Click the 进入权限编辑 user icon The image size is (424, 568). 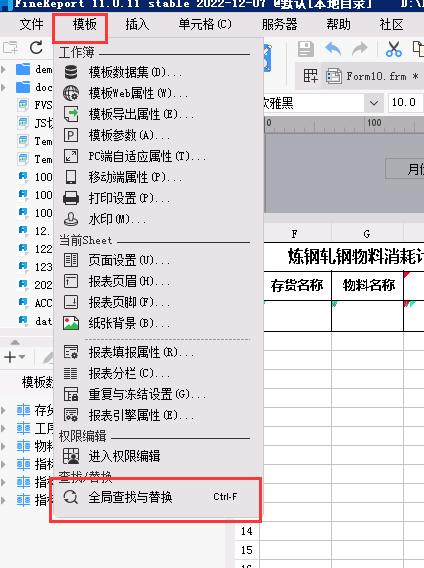coord(71,456)
